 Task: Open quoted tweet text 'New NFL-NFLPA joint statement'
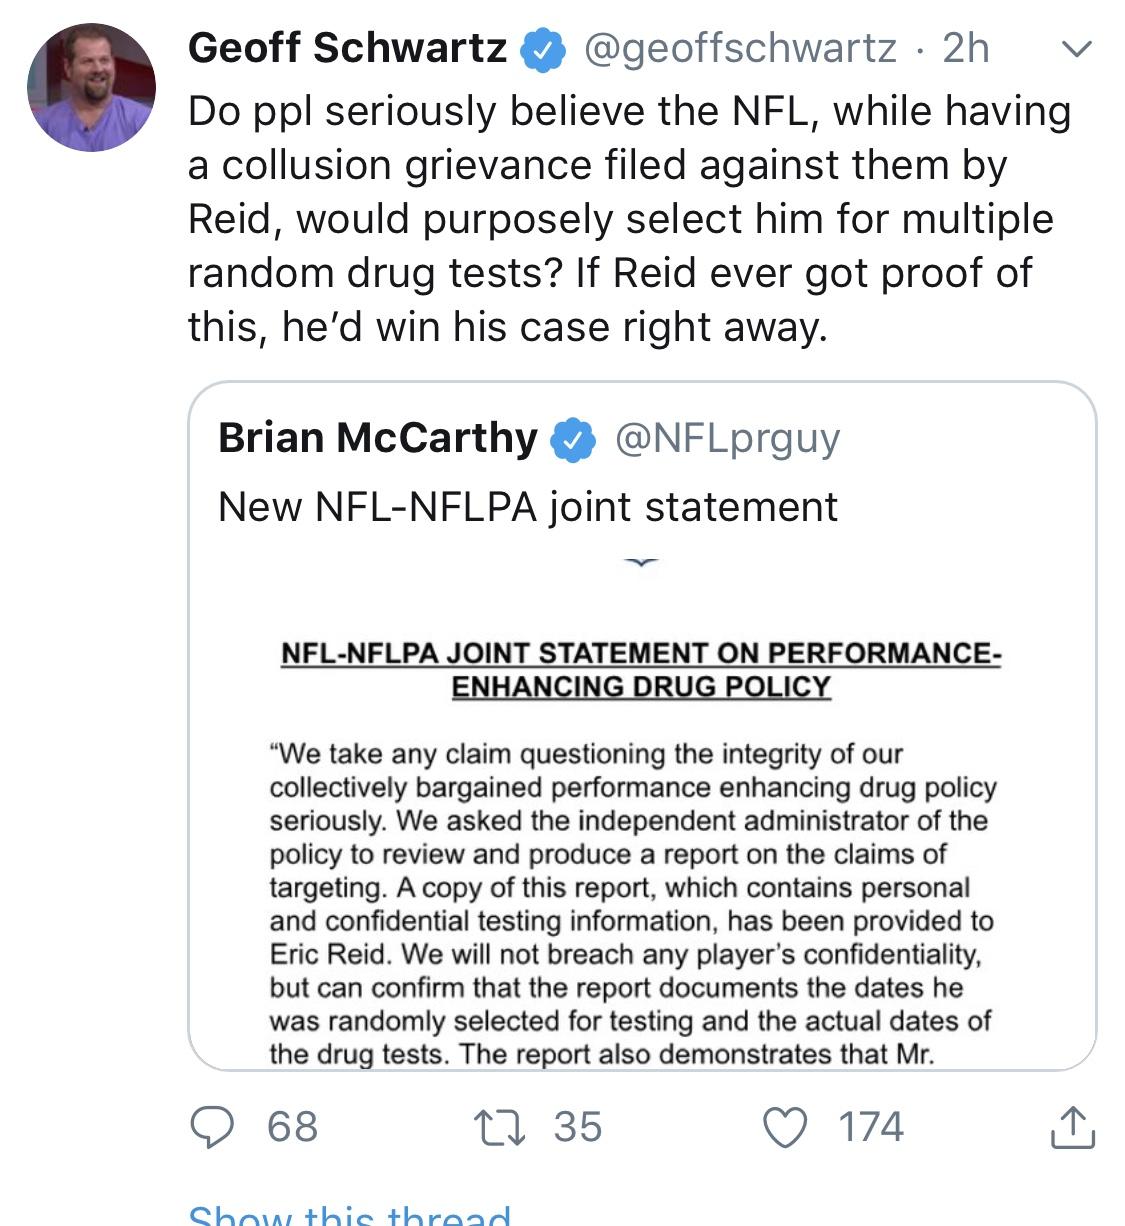pyautogui.click(x=527, y=507)
